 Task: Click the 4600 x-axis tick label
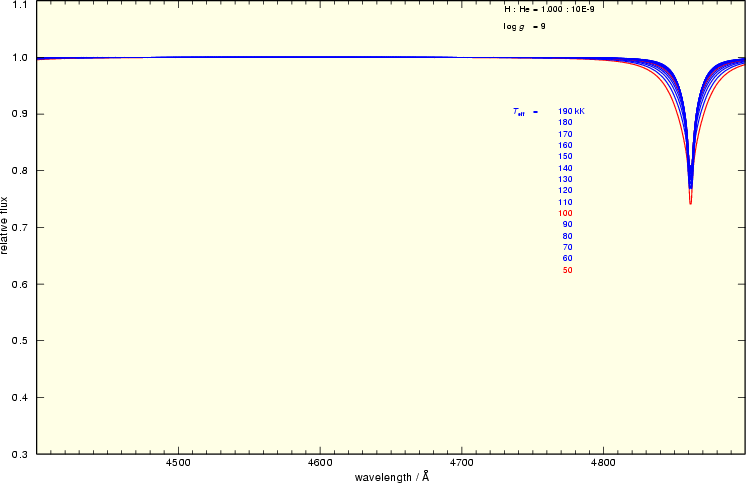coord(320,463)
